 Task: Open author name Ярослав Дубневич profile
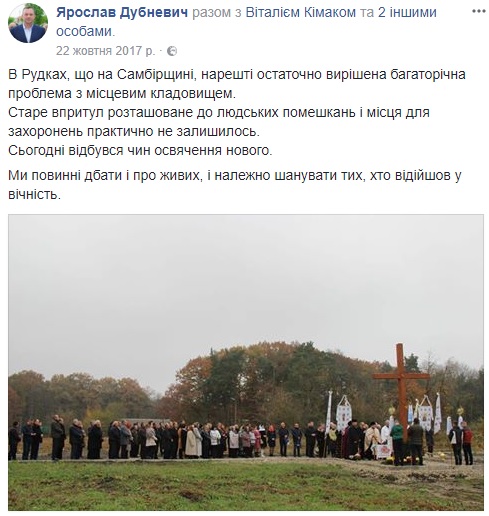coord(122,12)
